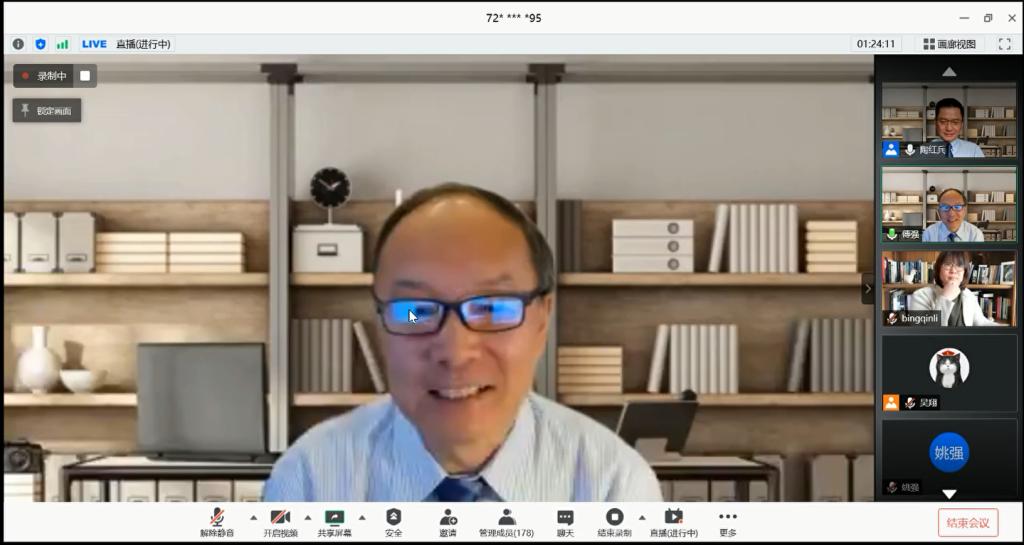Viewport: 1024px width, 545px height.
Task: Open the 安全 security settings
Action: [394, 522]
